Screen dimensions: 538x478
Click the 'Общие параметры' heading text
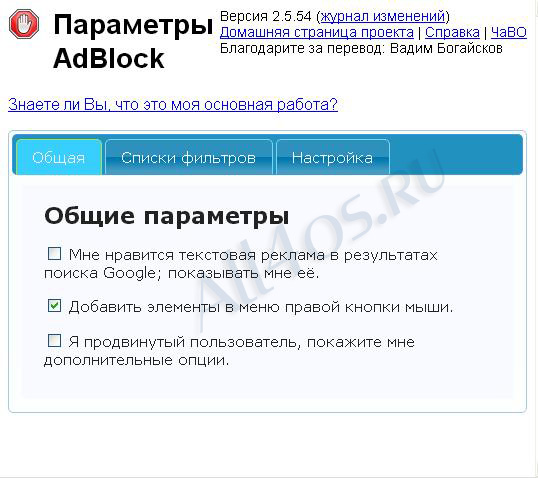(x=167, y=217)
